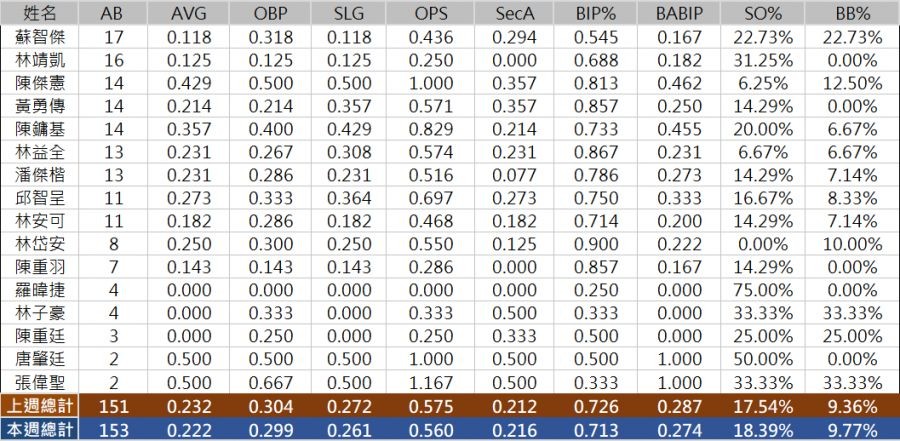Click the 姓名 column header
The height and width of the screenshot is (441, 900).
(38, 14)
